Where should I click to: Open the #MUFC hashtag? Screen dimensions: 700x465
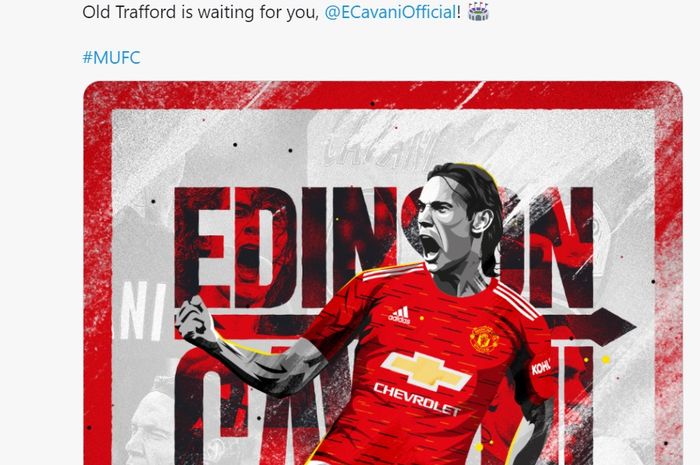[111, 58]
